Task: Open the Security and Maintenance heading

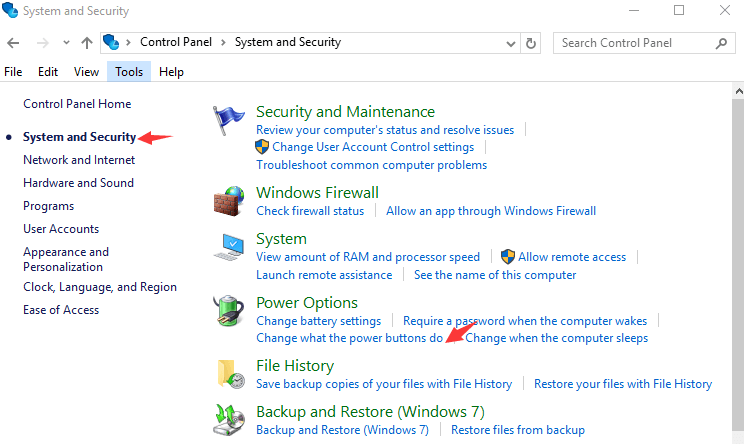Action: (345, 112)
